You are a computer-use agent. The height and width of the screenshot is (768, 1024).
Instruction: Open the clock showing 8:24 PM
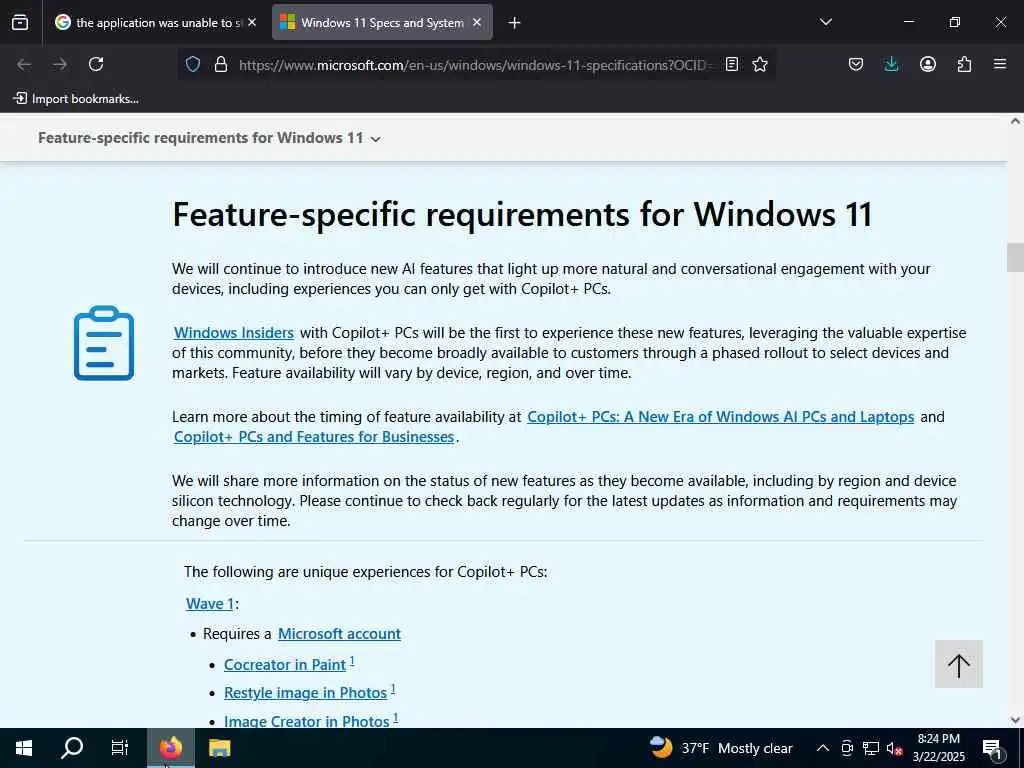(x=938, y=748)
